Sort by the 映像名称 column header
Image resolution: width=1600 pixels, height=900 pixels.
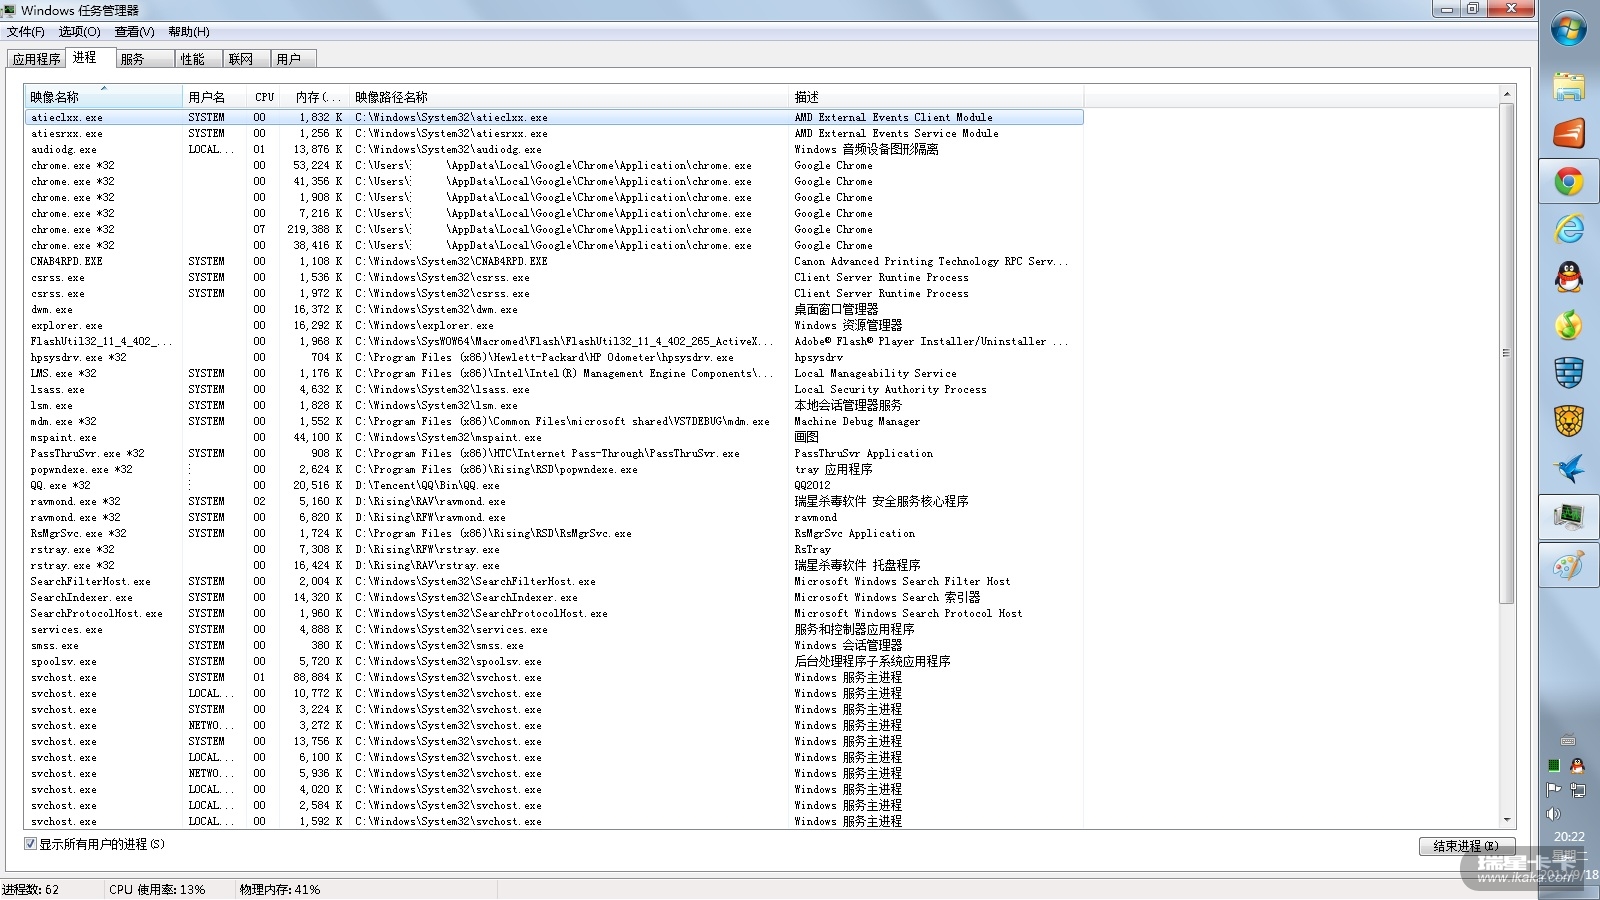[104, 97]
